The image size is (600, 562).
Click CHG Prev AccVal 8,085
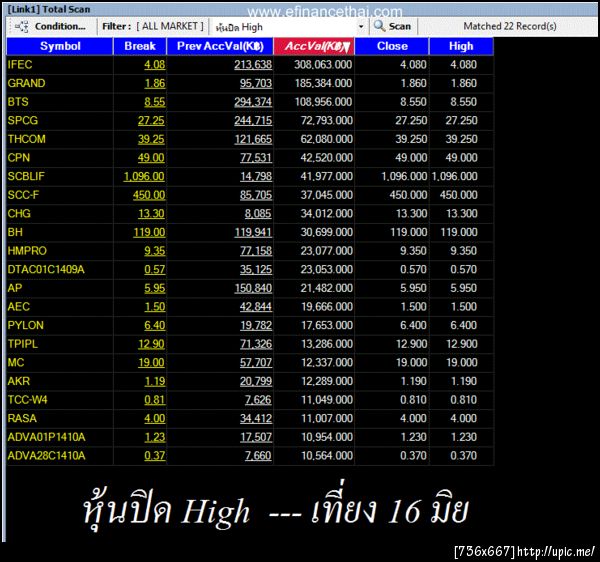tap(258, 213)
